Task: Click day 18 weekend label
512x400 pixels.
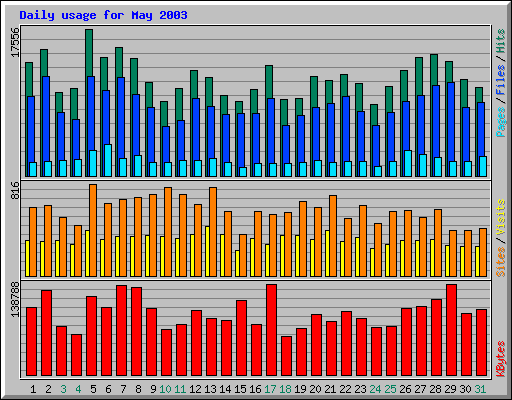Action: coord(285,389)
